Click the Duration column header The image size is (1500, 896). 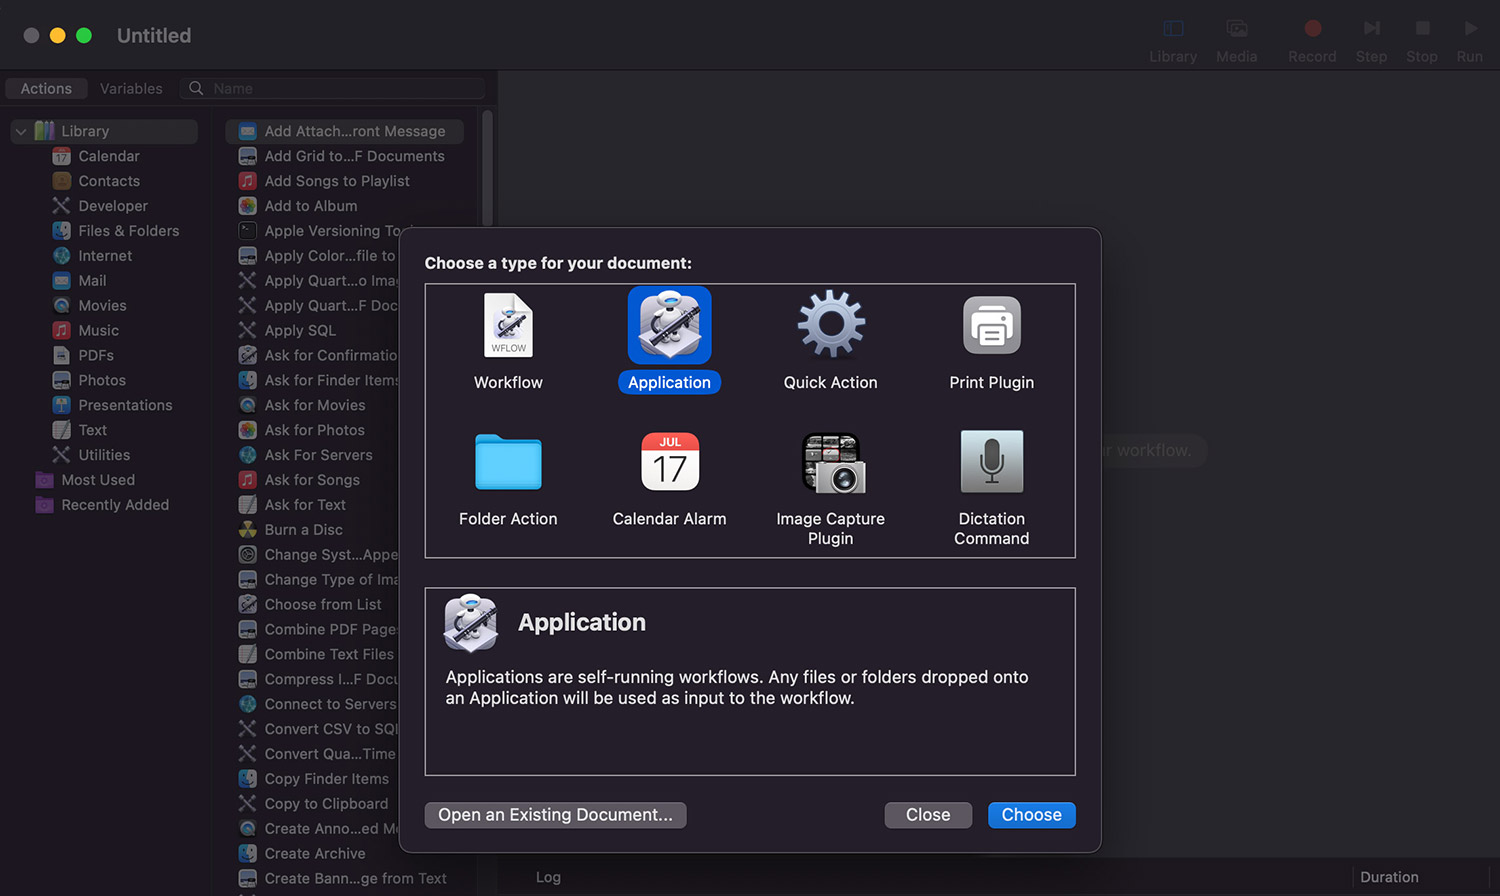pyautogui.click(x=1389, y=877)
